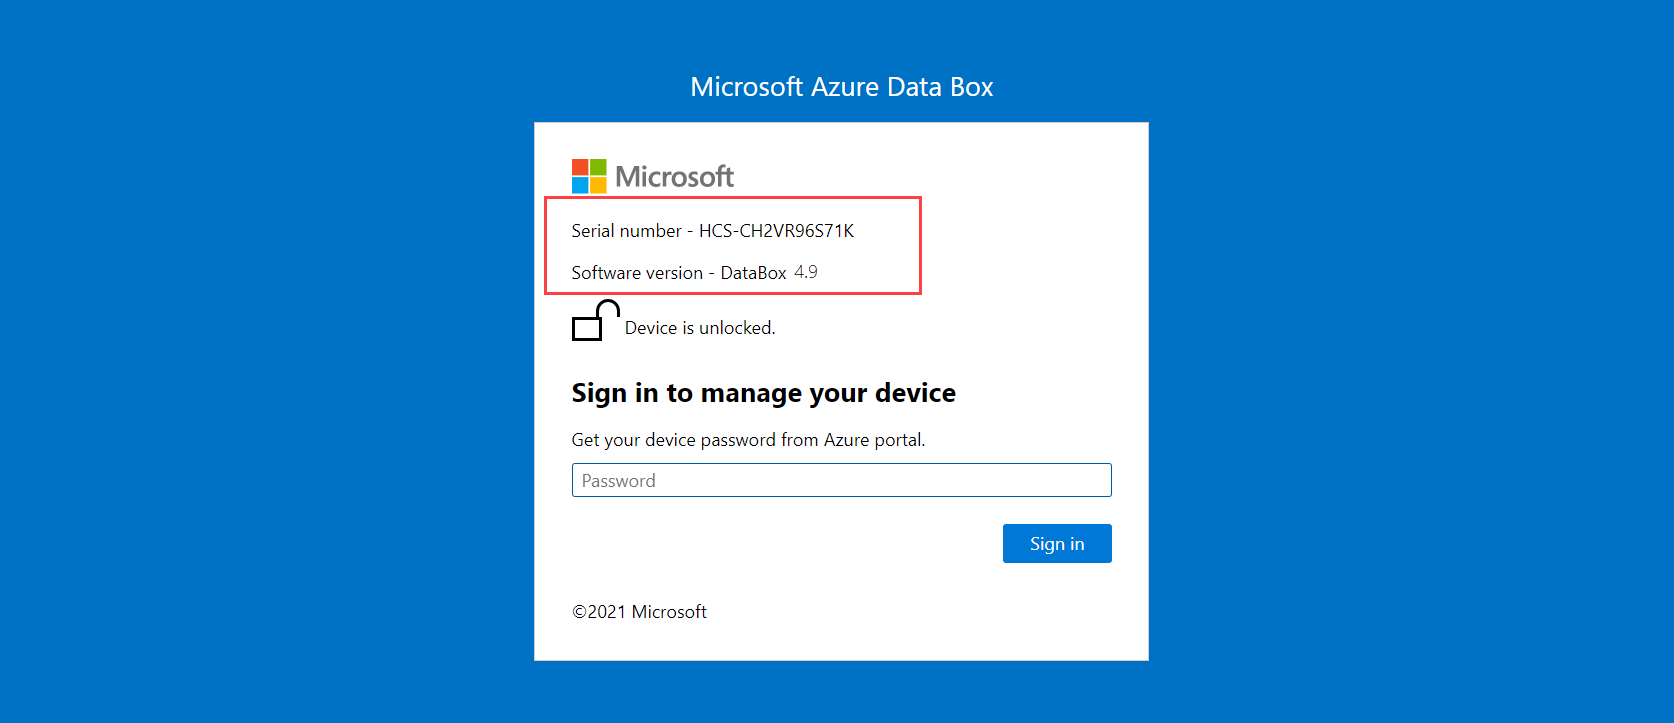Click the blue square in Microsoft logo
This screenshot has width=1674, height=723.
pos(580,185)
